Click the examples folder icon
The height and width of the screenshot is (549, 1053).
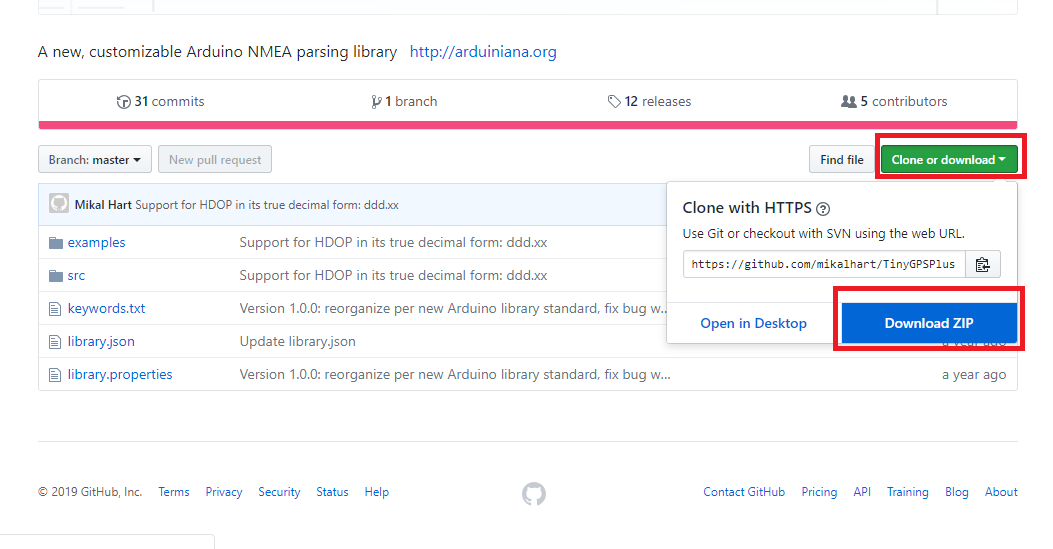pyautogui.click(x=56, y=243)
